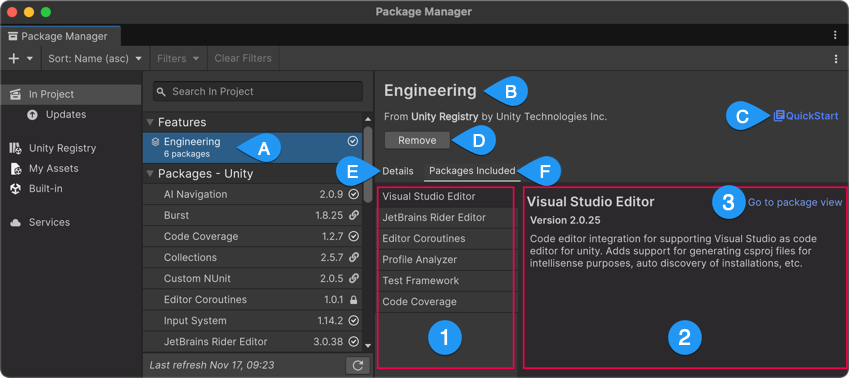Click the package list scroll down arrow

(x=368, y=345)
